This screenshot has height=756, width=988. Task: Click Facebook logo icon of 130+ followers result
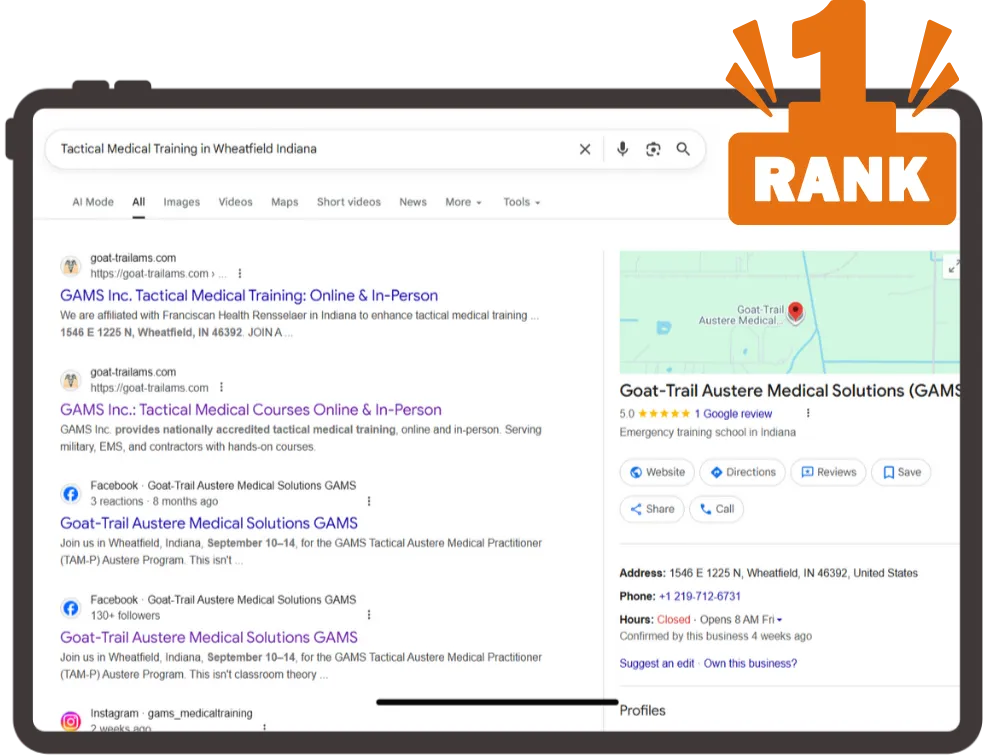coord(71,608)
